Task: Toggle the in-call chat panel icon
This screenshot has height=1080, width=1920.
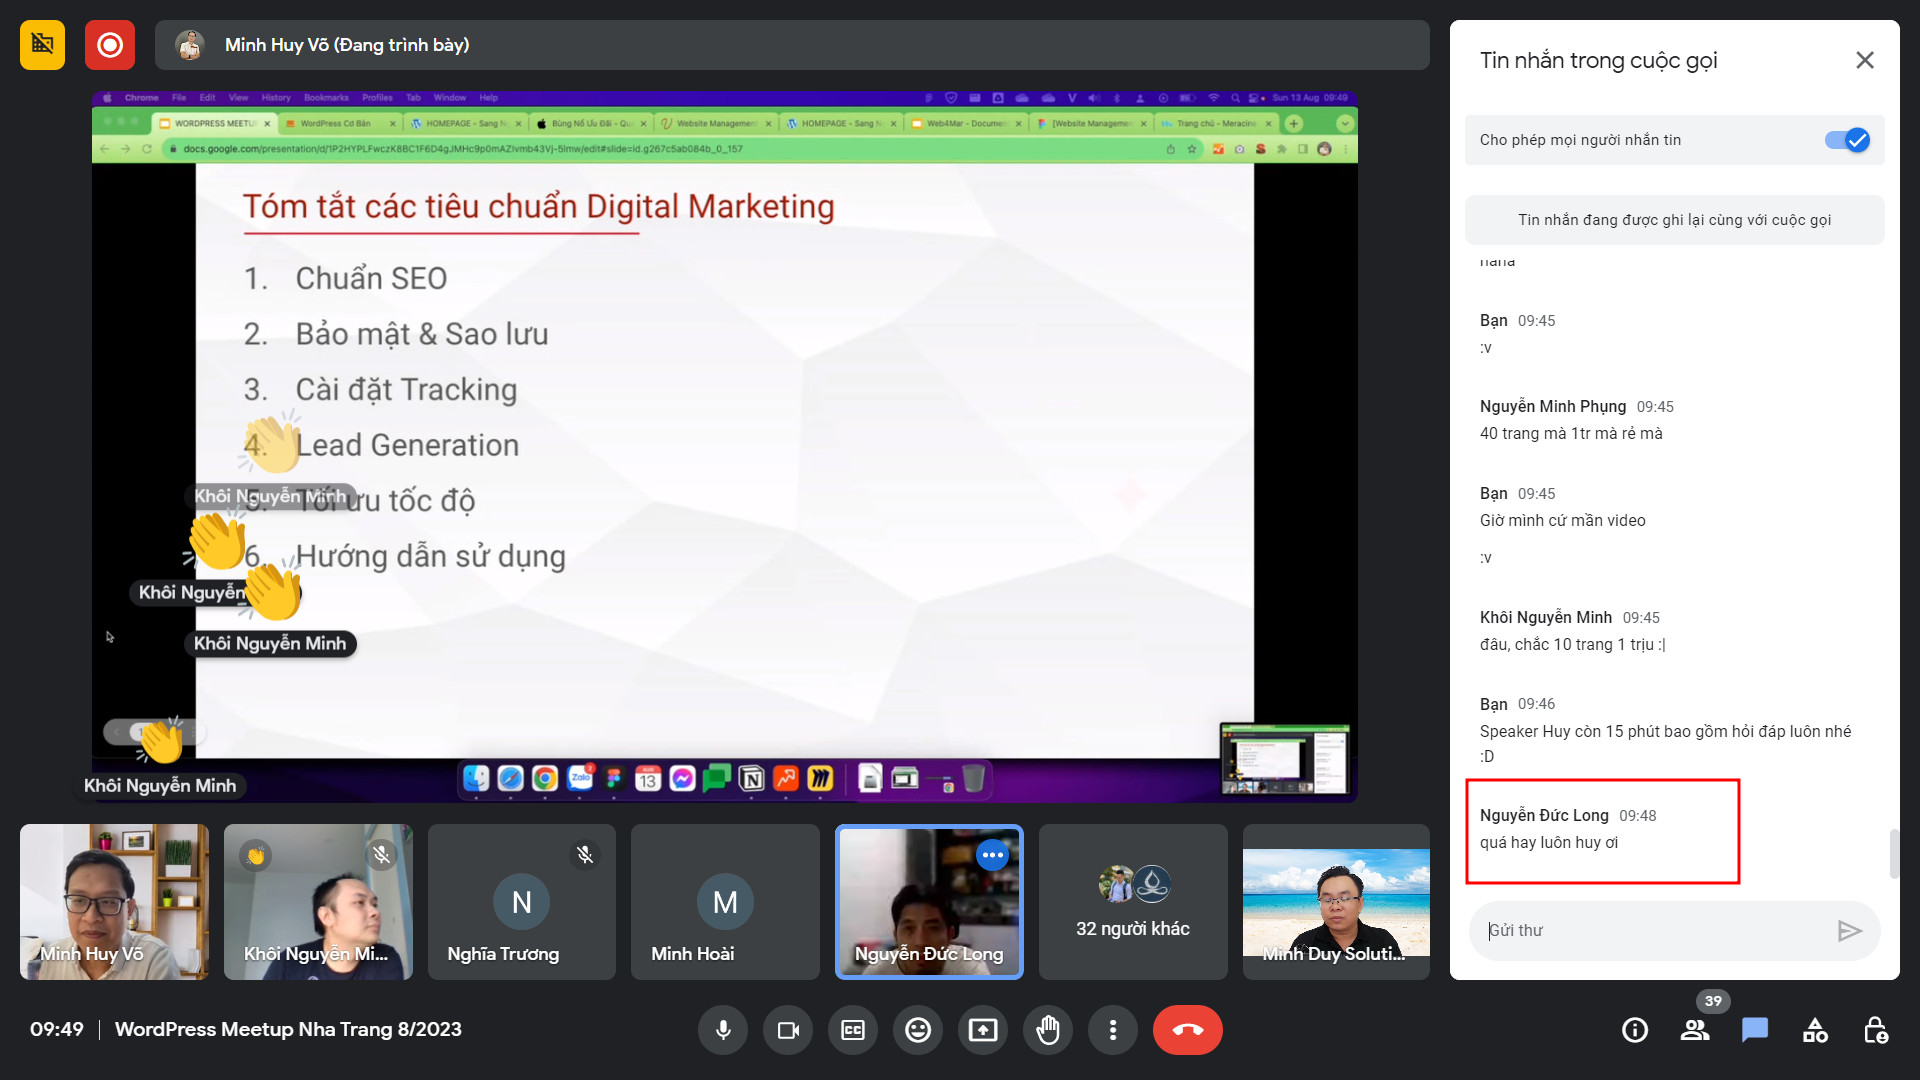Action: pyautogui.click(x=1755, y=1030)
